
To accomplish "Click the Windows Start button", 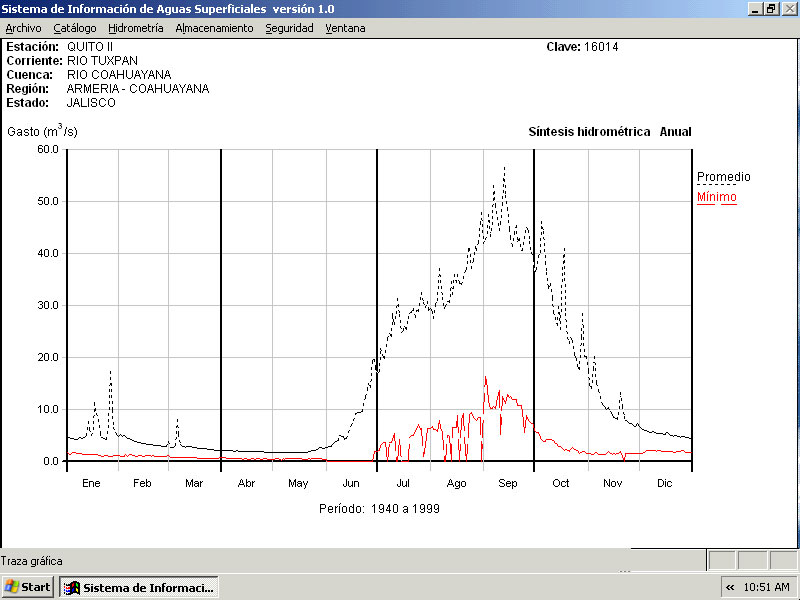I will pos(28,587).
